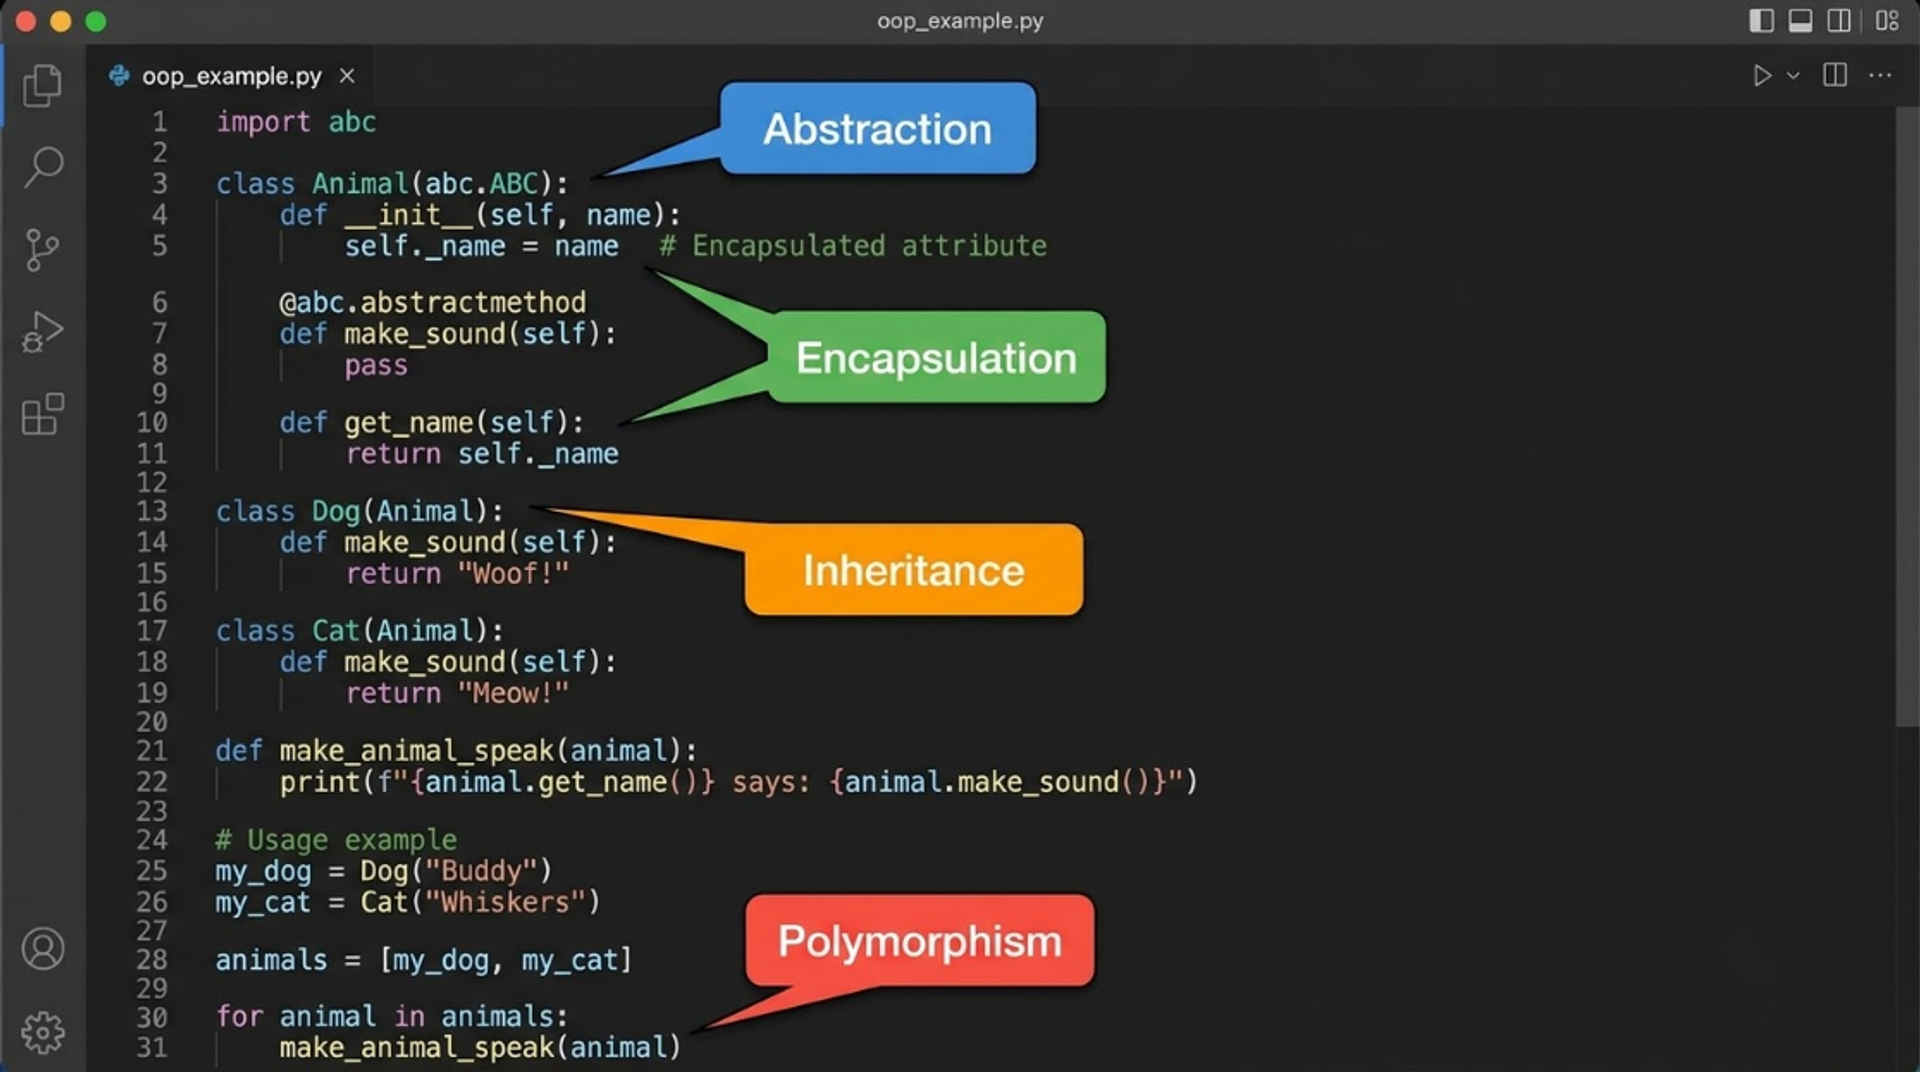Click window title 'oop_example.py'
Screen dimensions: 1920x1072
click(x=960, y=21)
